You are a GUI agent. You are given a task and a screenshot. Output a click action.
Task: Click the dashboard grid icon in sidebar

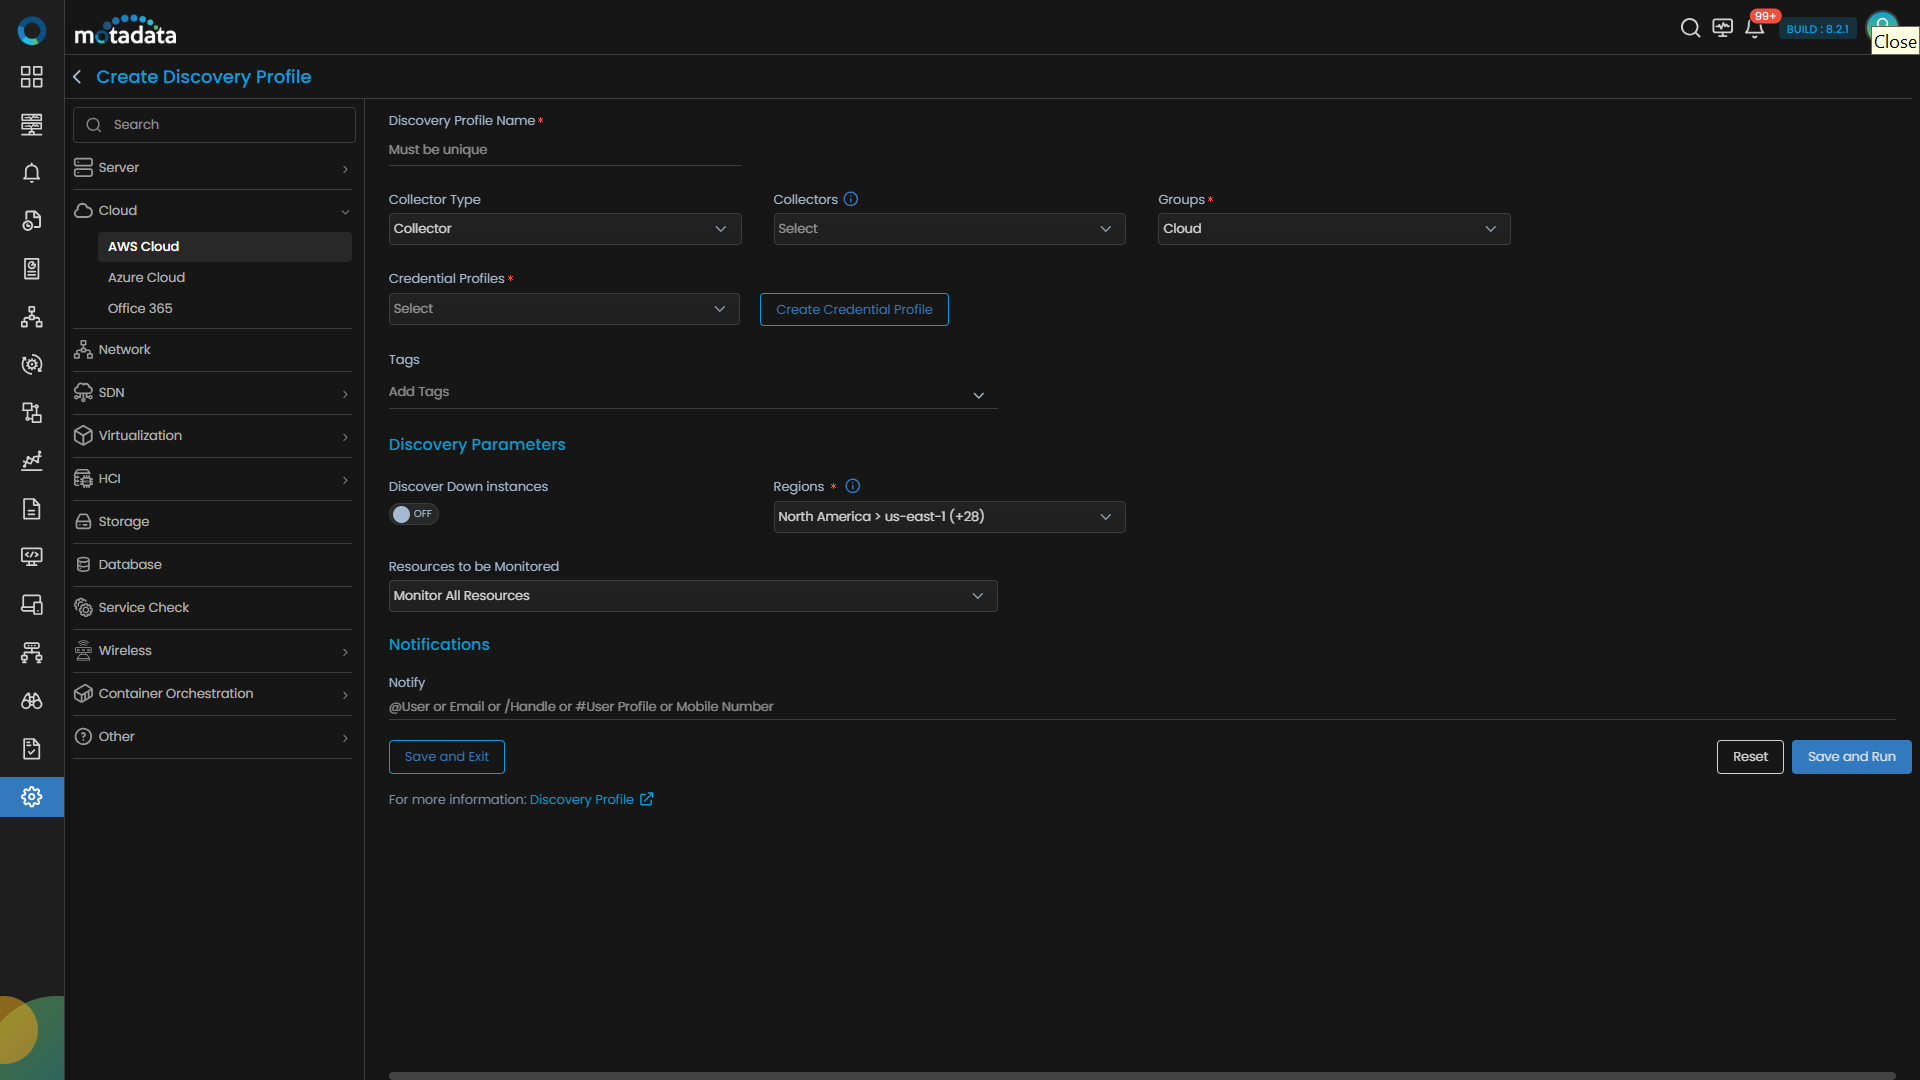(x=32, y=77)
